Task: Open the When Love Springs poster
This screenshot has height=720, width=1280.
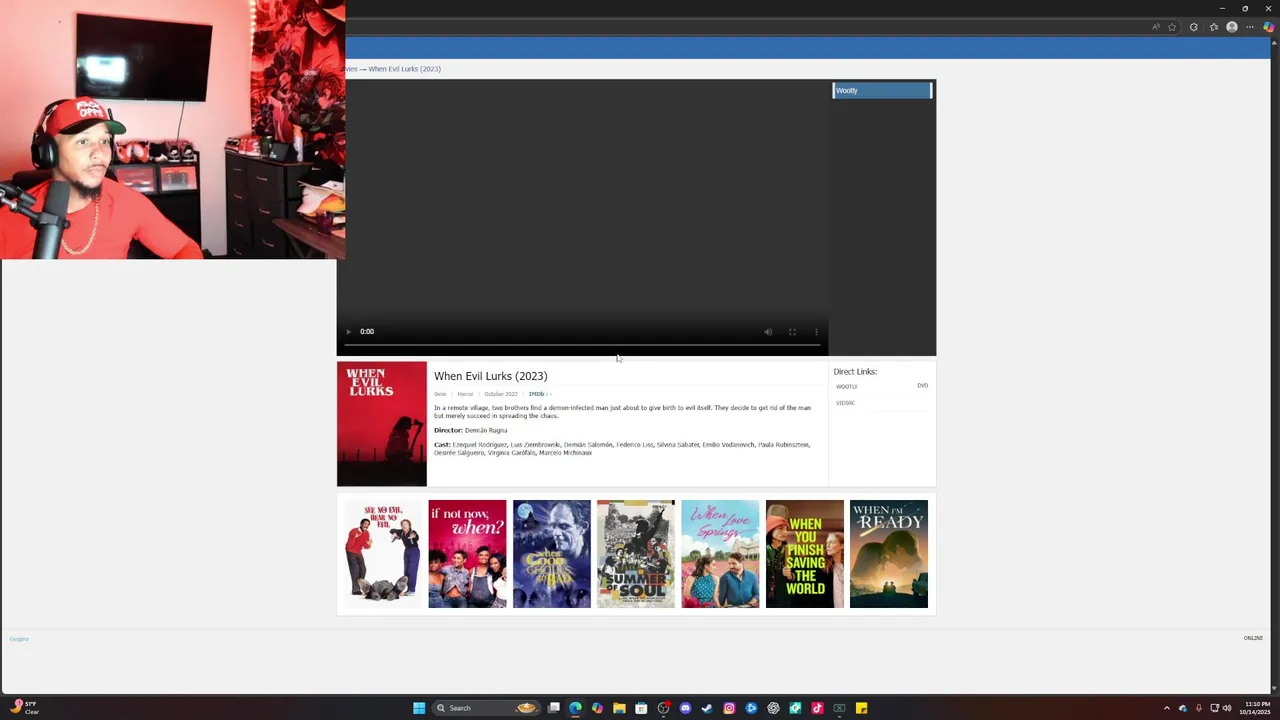Action: point(720,554)
